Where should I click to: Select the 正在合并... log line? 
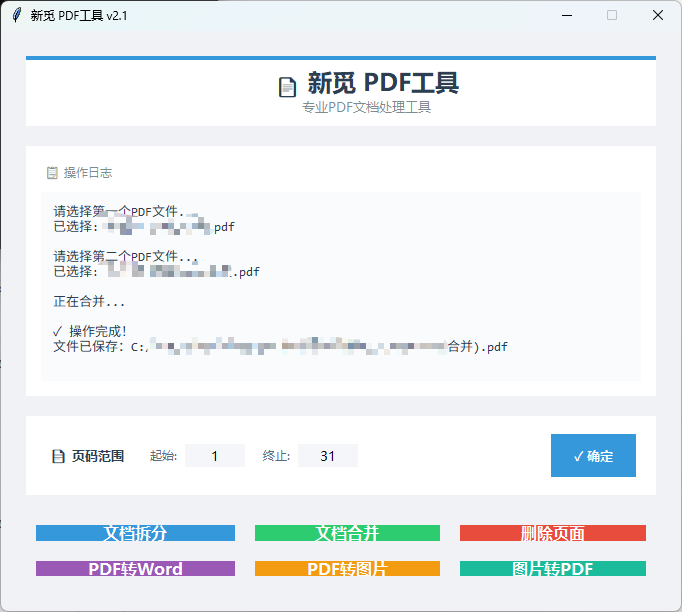[89, 301]
